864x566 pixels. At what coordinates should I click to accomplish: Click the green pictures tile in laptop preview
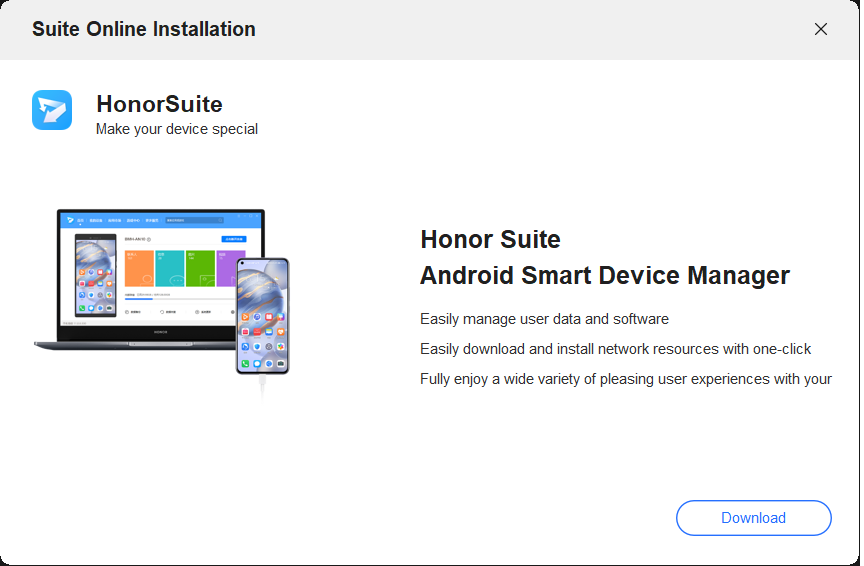click(200, 268)
